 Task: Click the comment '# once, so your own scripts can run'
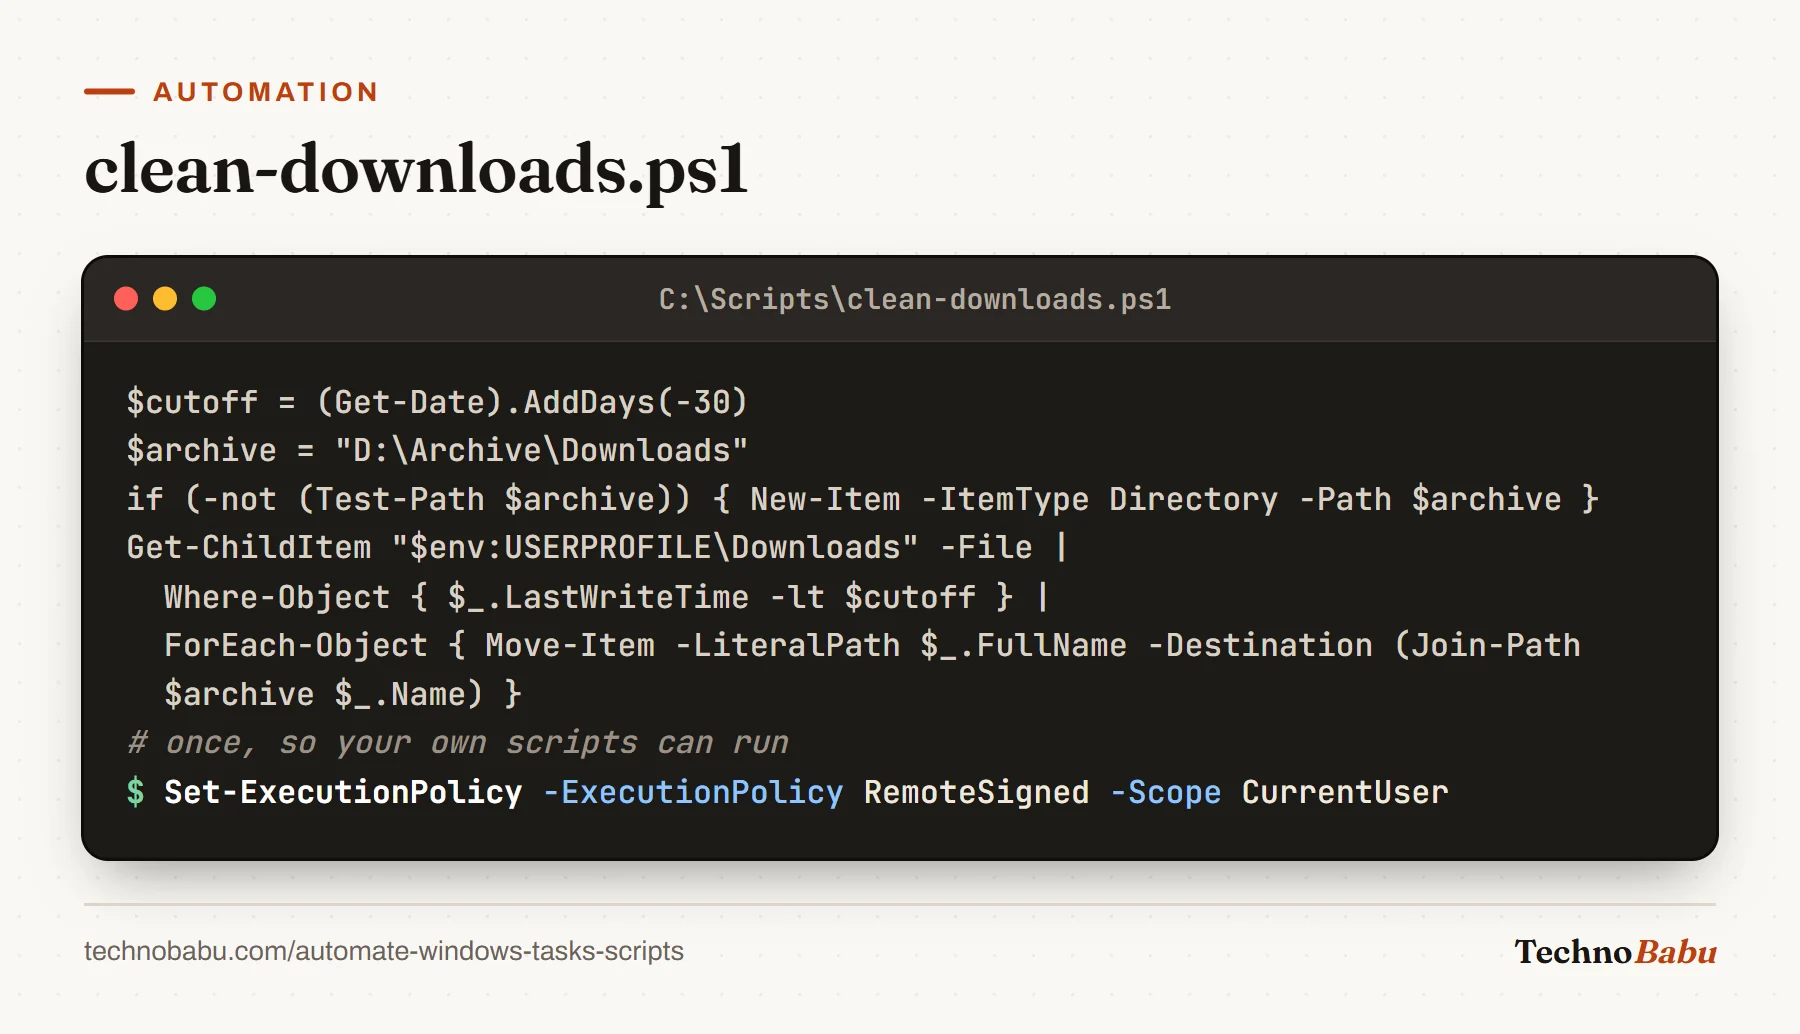[x=457, y=743]
